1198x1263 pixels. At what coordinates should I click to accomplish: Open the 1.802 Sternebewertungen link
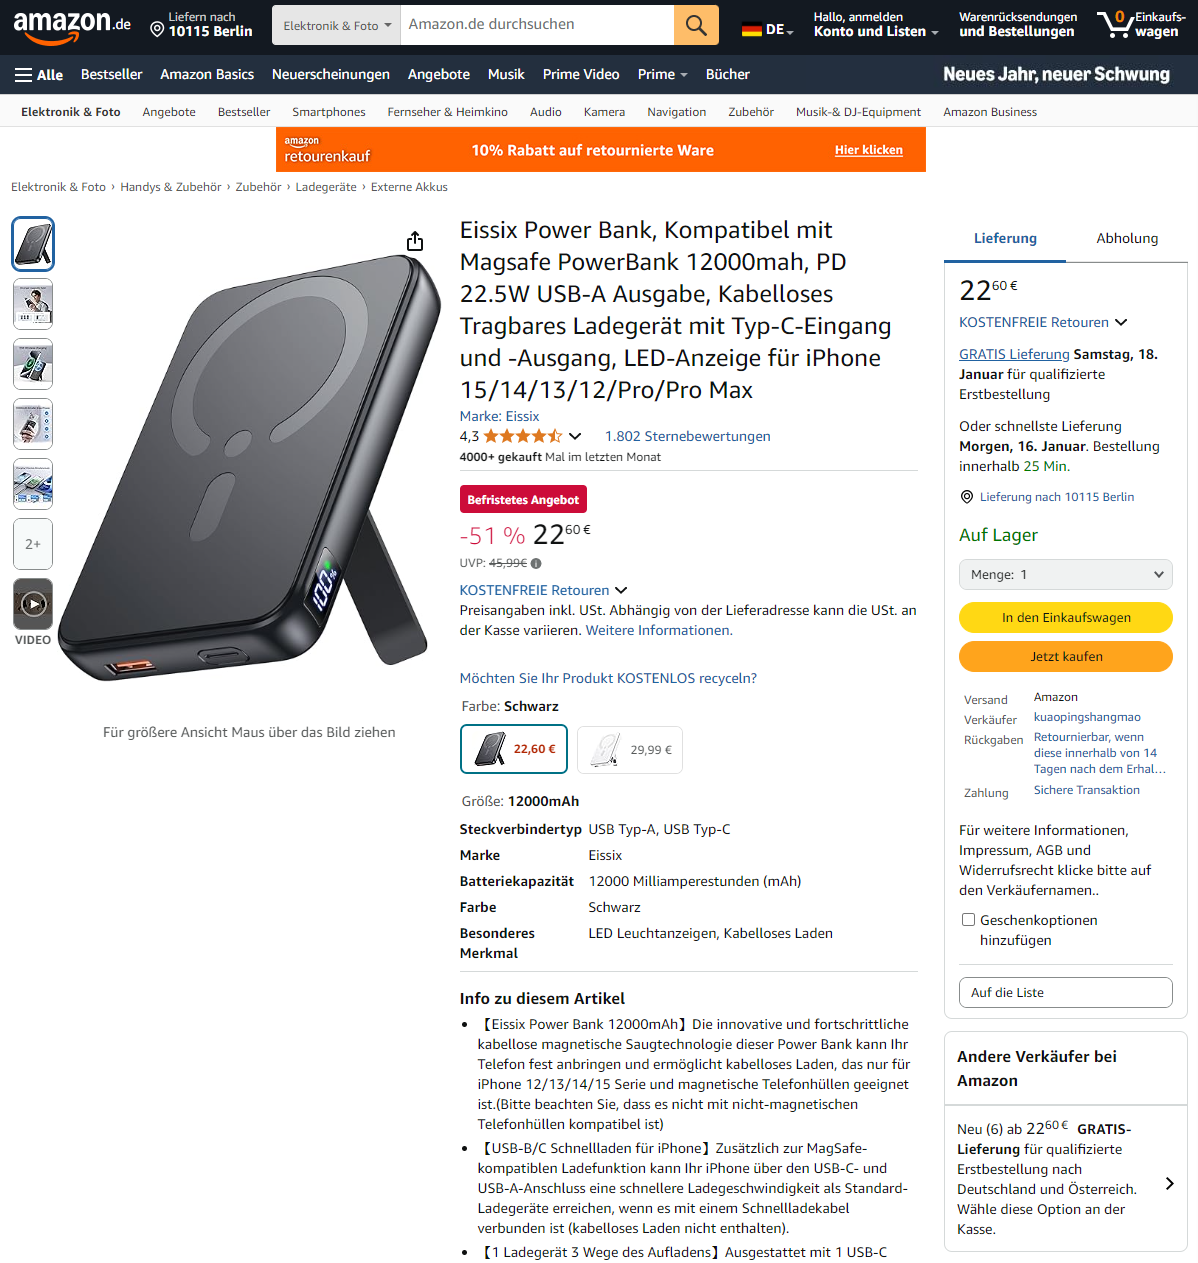[688, 436]
